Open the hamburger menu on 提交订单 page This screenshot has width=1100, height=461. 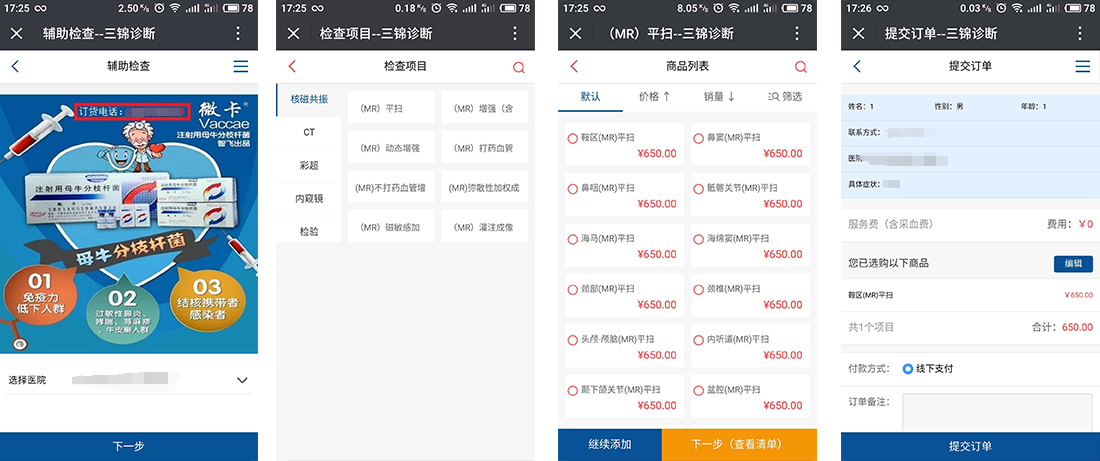(x=1082, y=67)
